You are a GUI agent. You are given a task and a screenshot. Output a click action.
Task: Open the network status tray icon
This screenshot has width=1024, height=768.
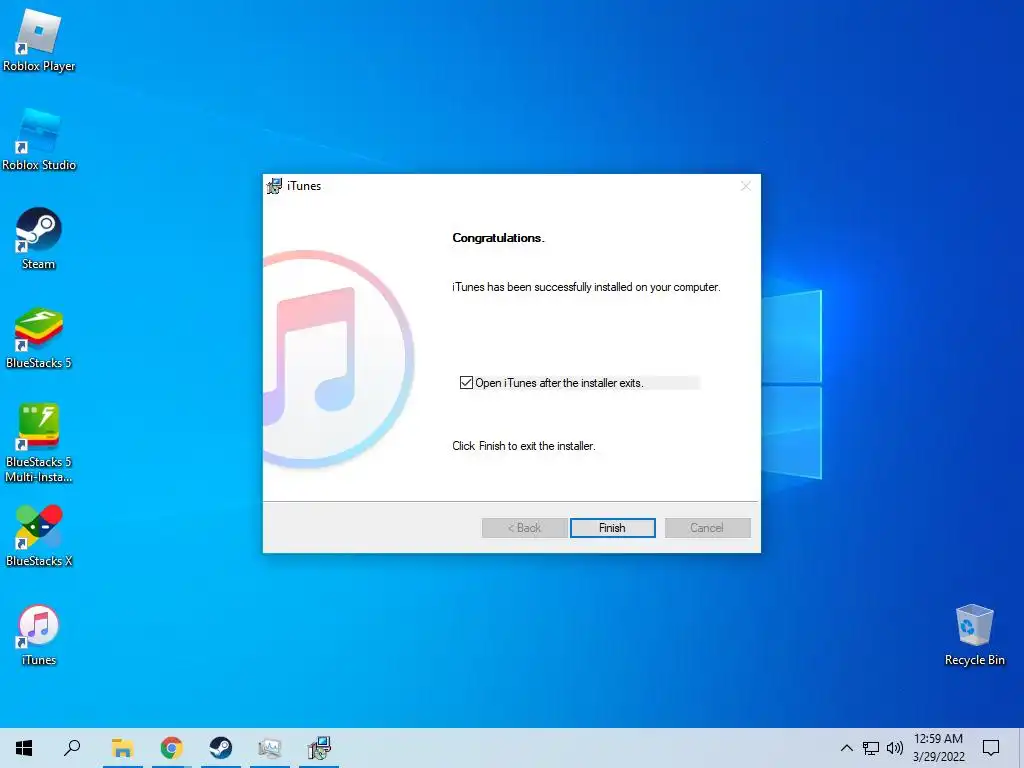coord(871,748)
